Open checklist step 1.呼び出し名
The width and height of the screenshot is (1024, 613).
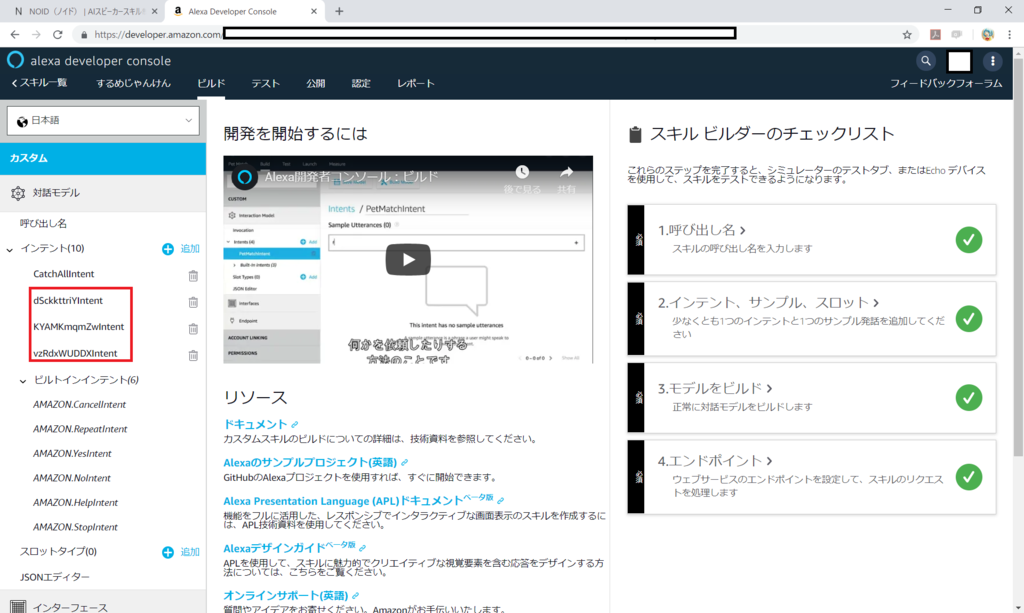point(702,230)
